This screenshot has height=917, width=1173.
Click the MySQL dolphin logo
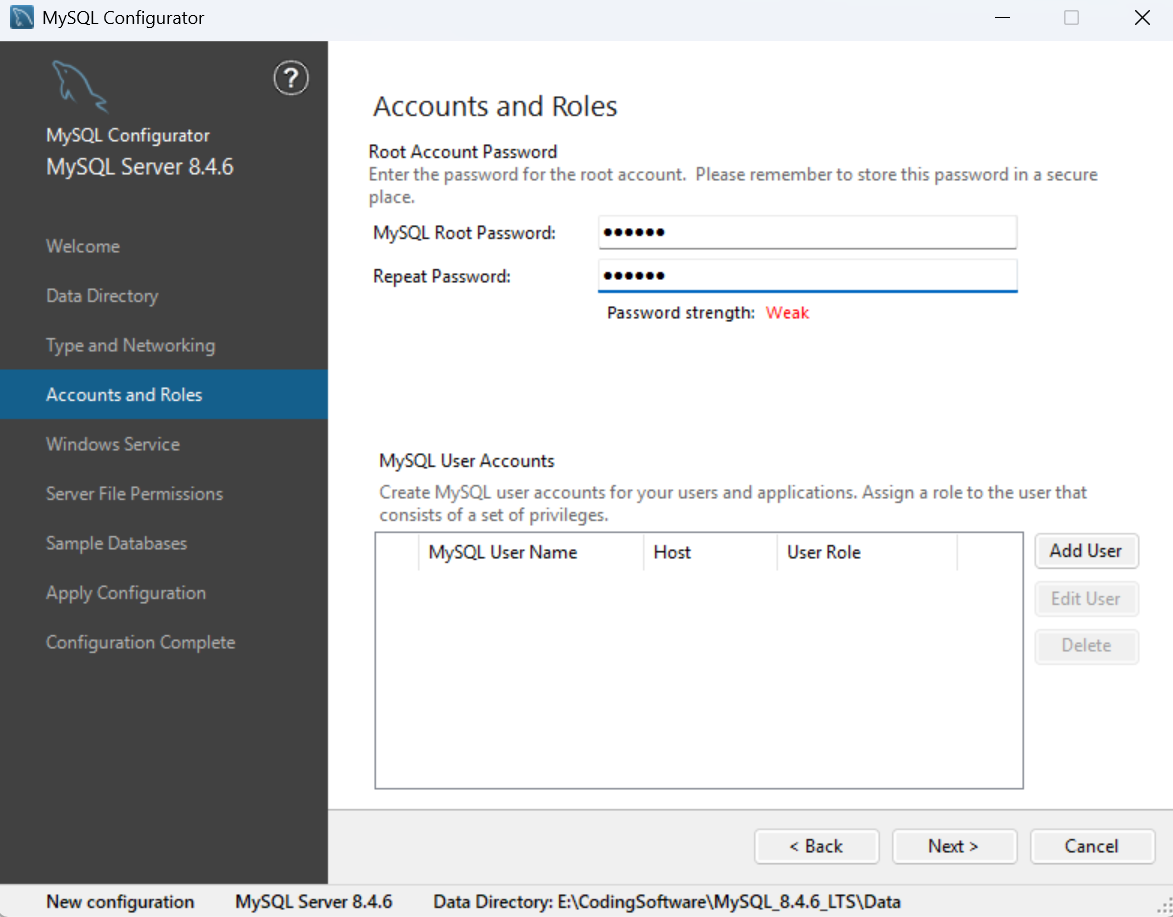(80, 88)
